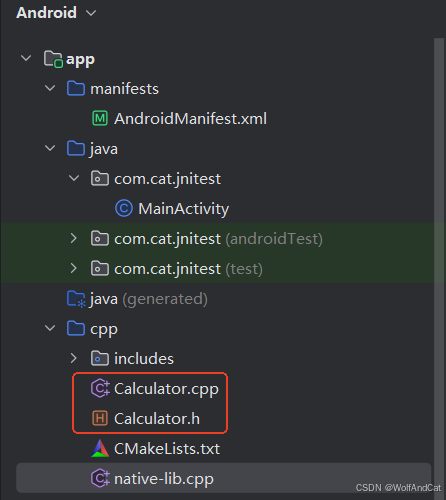Click the includes folder icon
This screenshot has width=446, height=500.
click(100, 358)
